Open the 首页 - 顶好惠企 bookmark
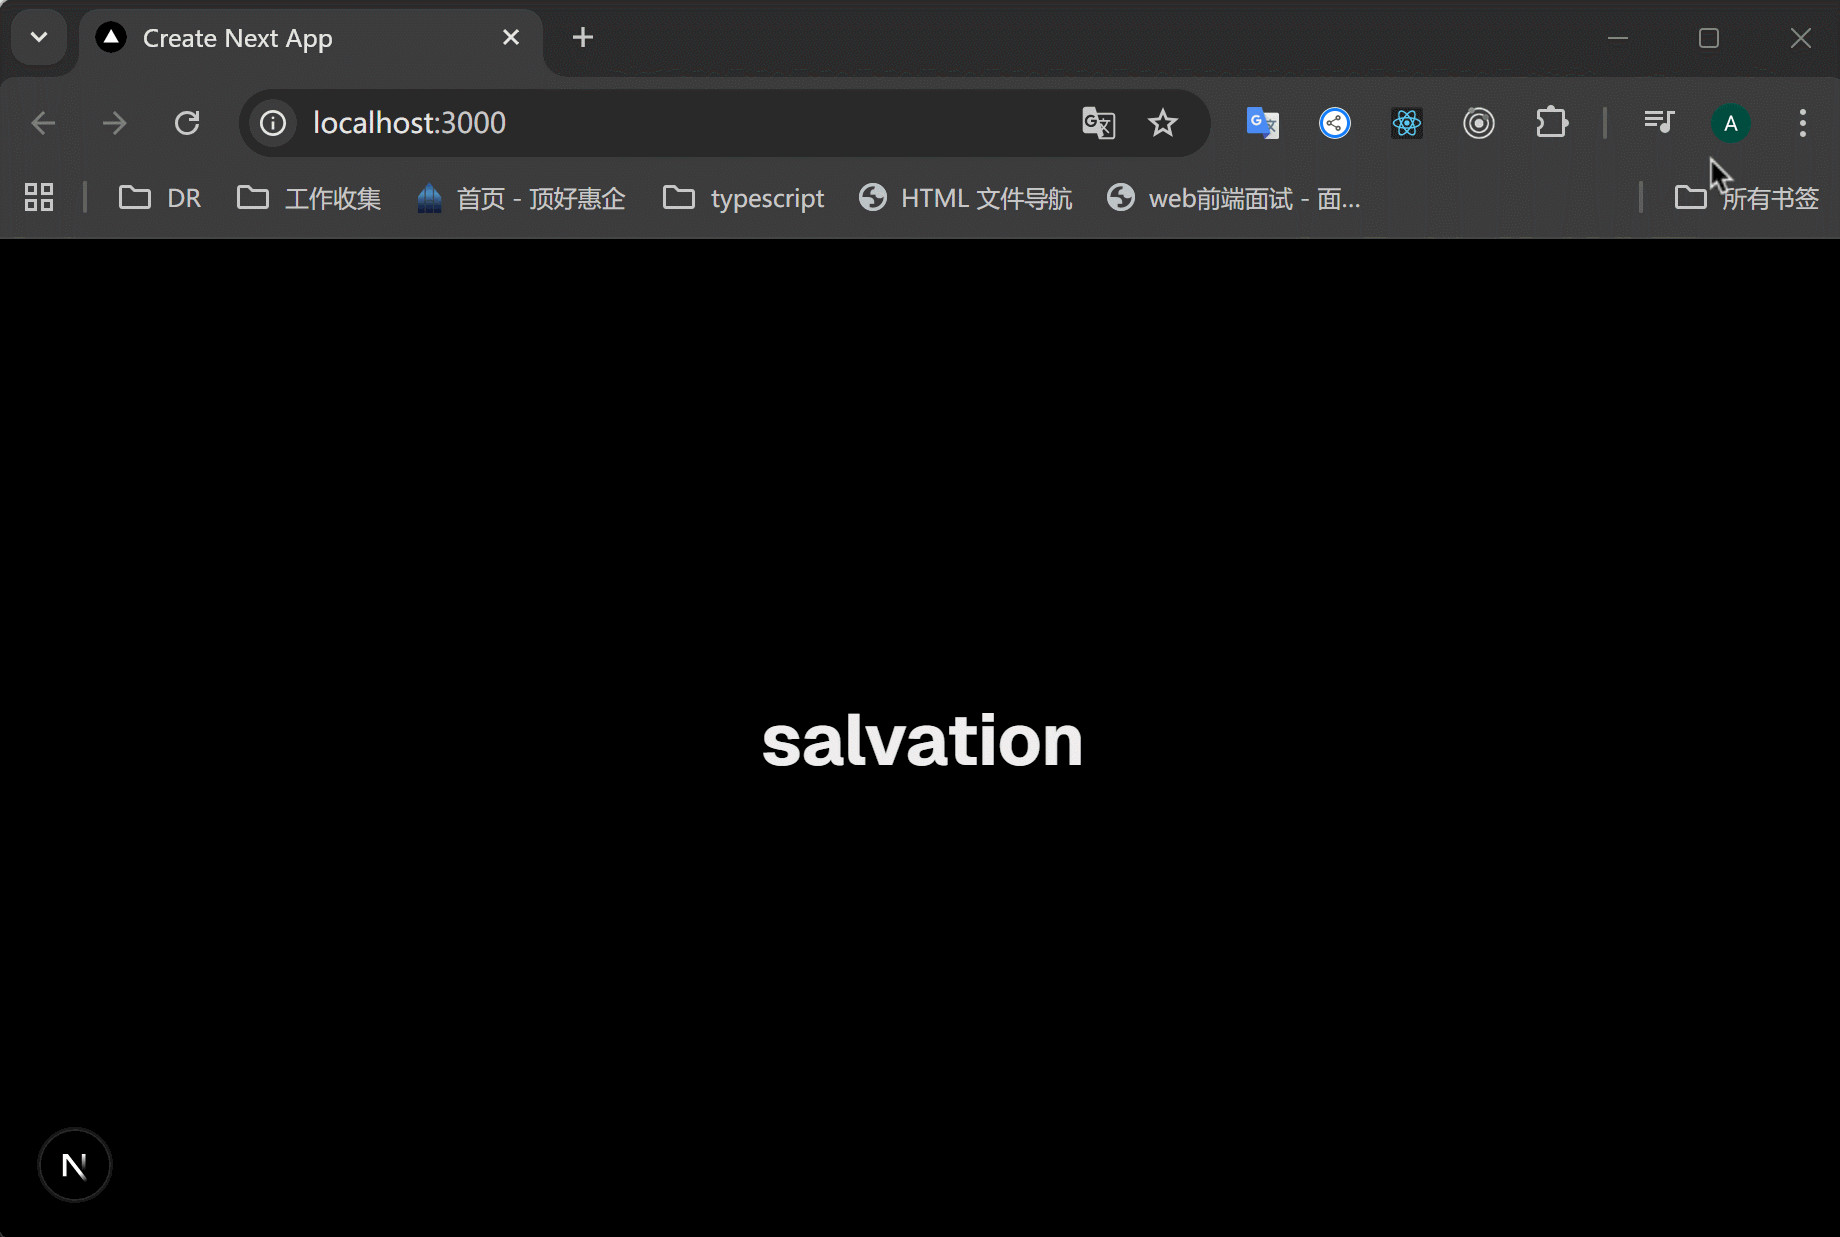This screenshot has width=1840, height=1237. coord(521,198)
